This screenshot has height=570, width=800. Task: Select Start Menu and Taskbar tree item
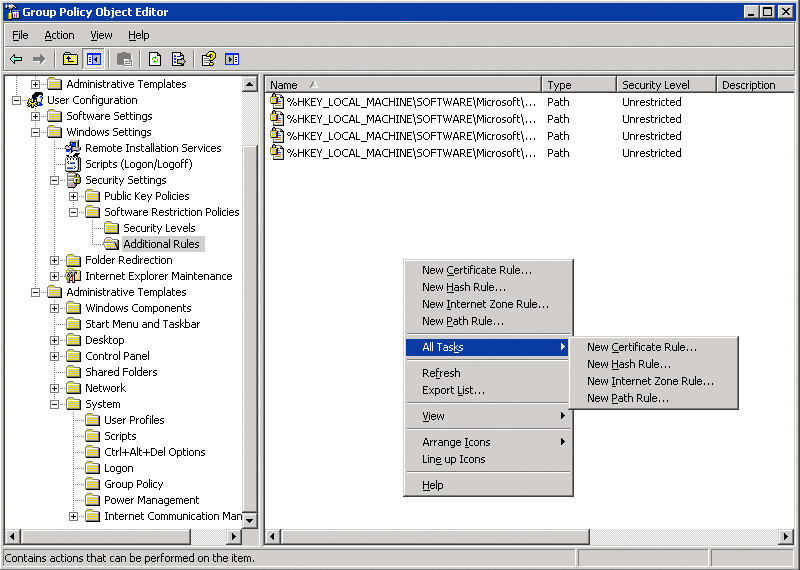[142, 324]
